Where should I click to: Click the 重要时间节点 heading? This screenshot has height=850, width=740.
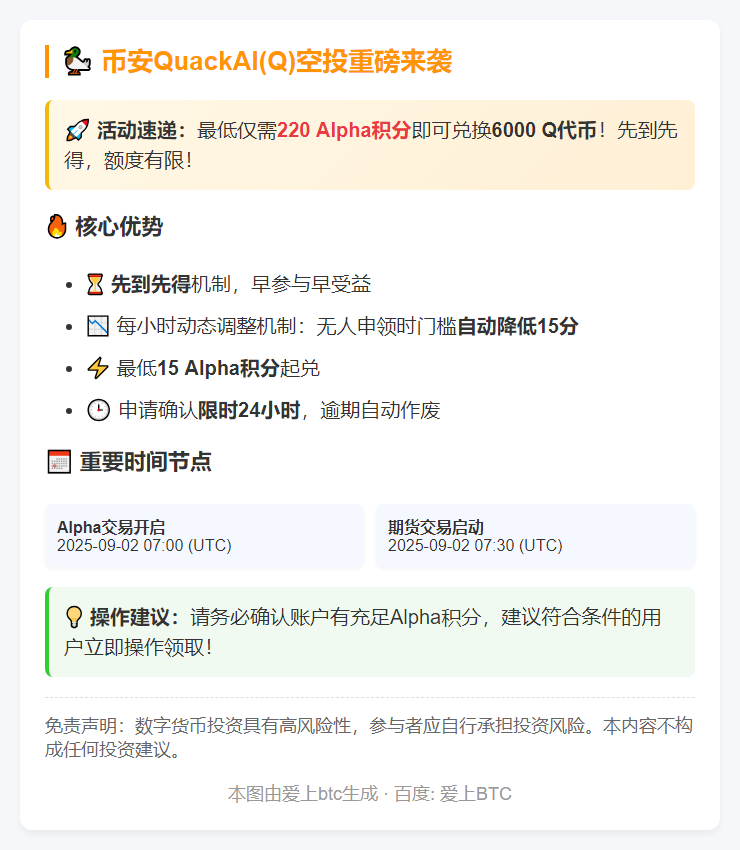[x=146, y=462]
